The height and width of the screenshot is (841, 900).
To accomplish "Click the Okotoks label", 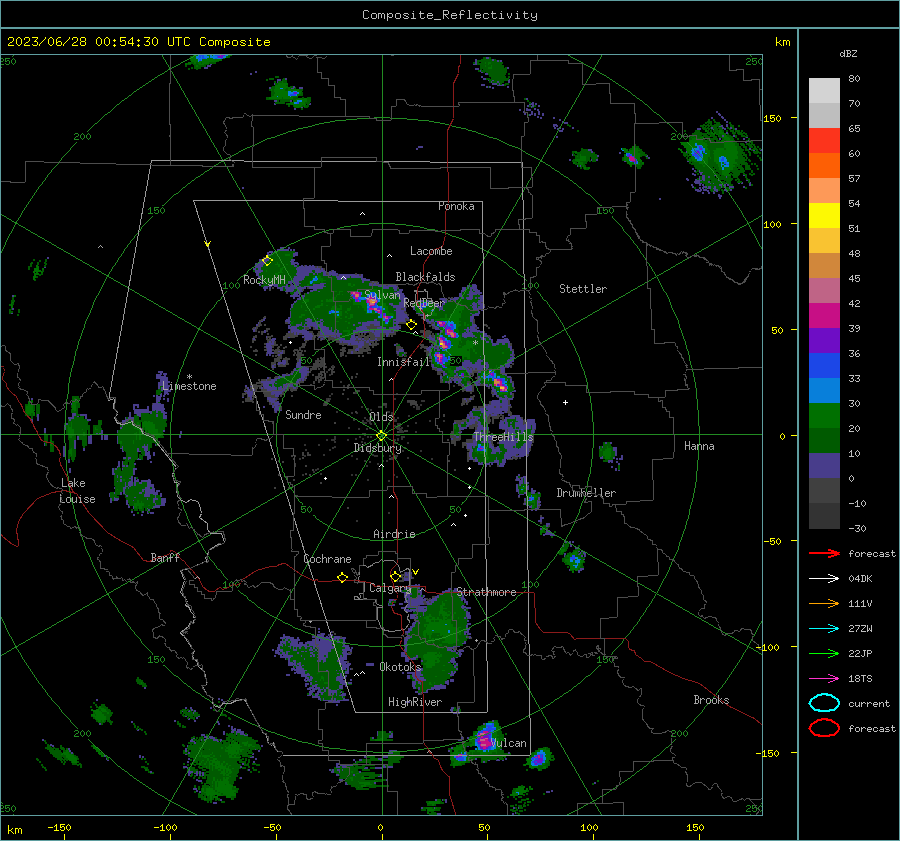I will 400,666.
